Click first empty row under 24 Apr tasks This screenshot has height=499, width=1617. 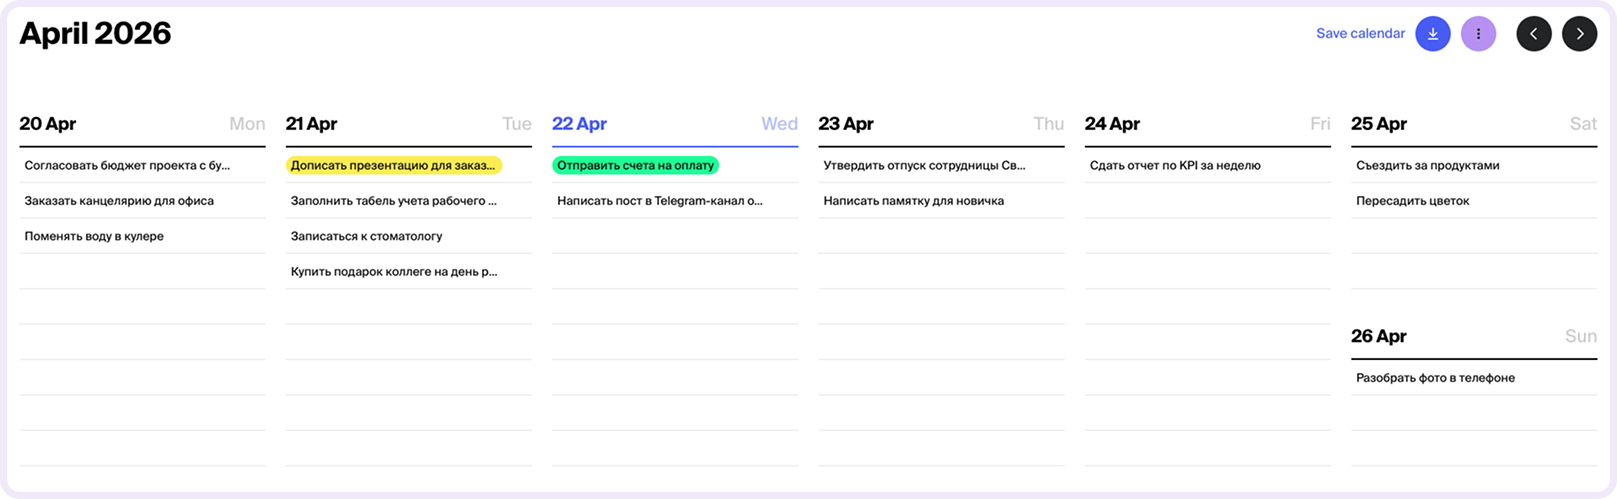[x=1207, y=201]
